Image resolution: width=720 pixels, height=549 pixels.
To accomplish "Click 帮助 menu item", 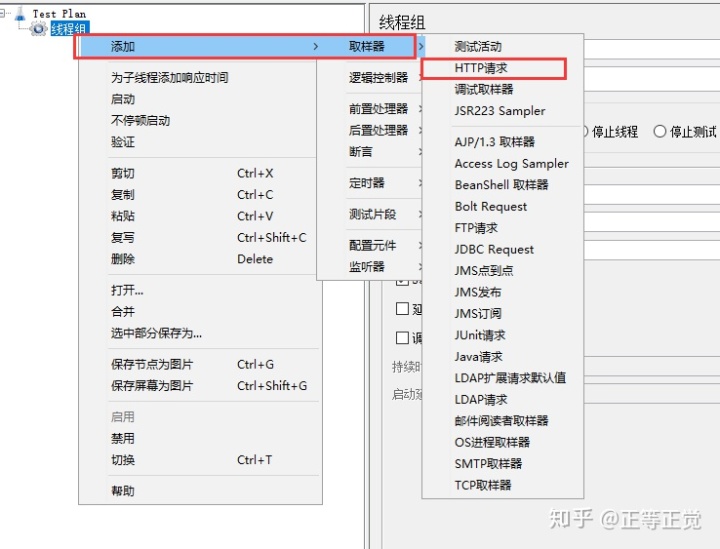I will pos(200,491).
